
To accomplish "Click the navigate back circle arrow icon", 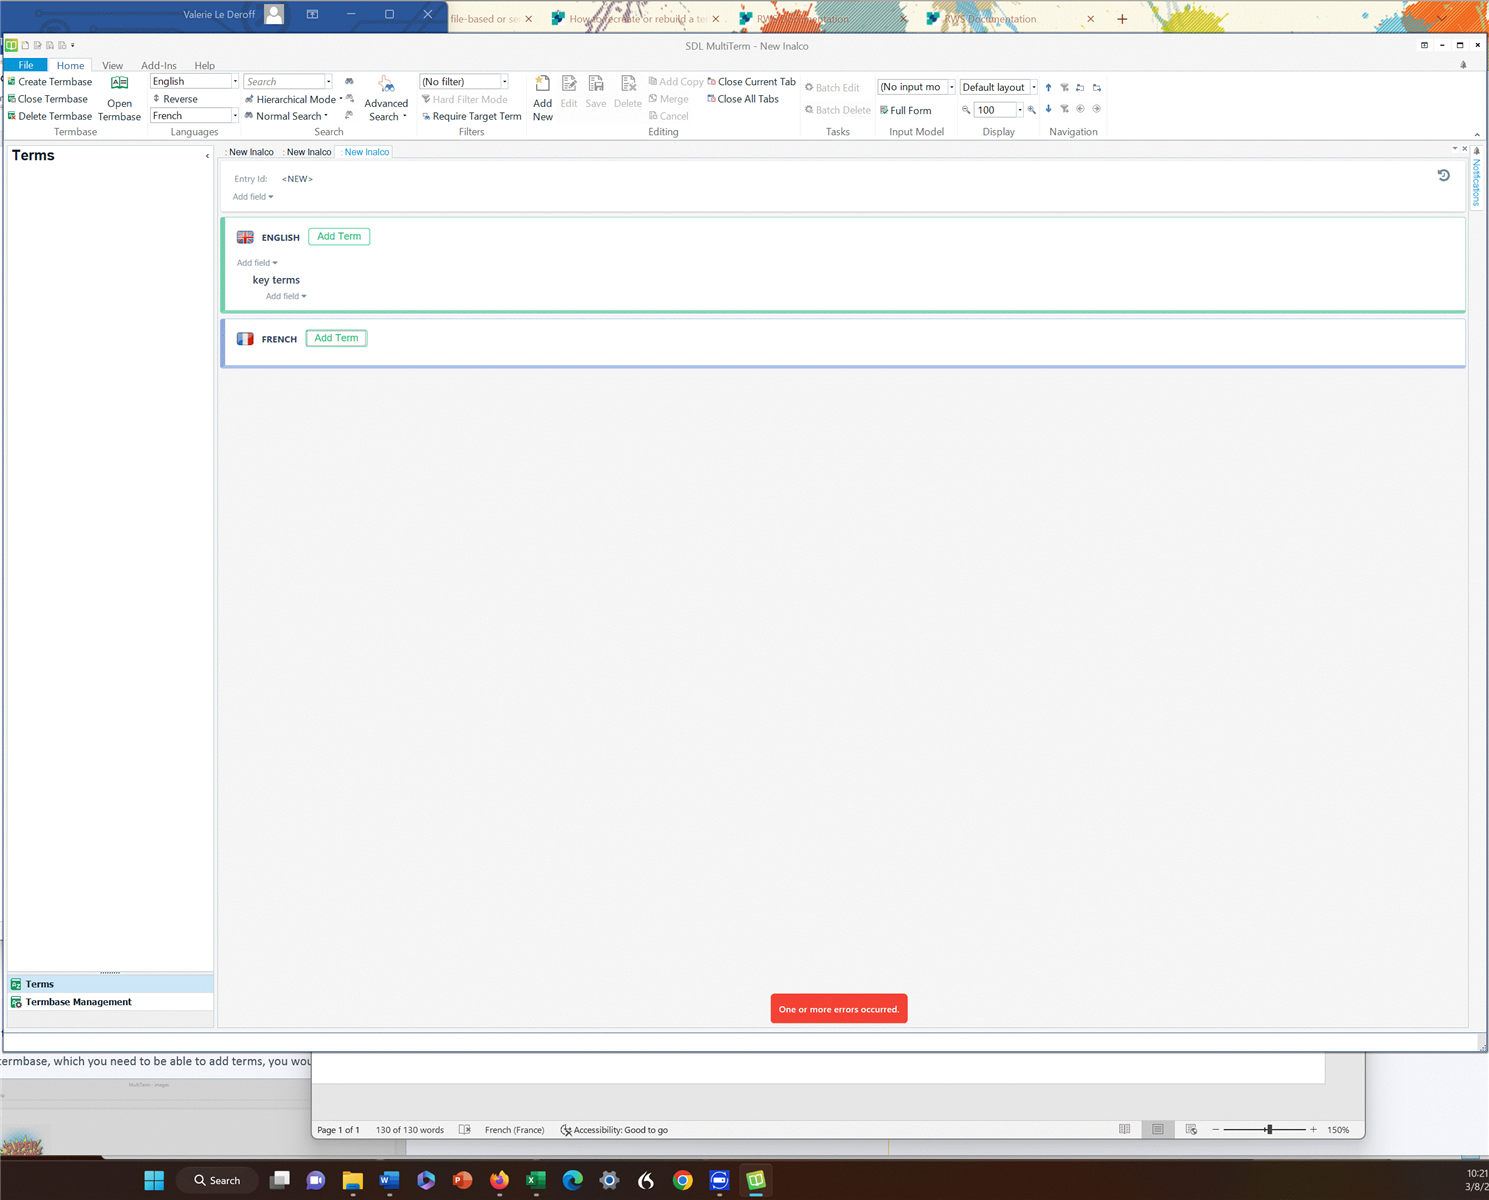I will (x=1080, y=109).
